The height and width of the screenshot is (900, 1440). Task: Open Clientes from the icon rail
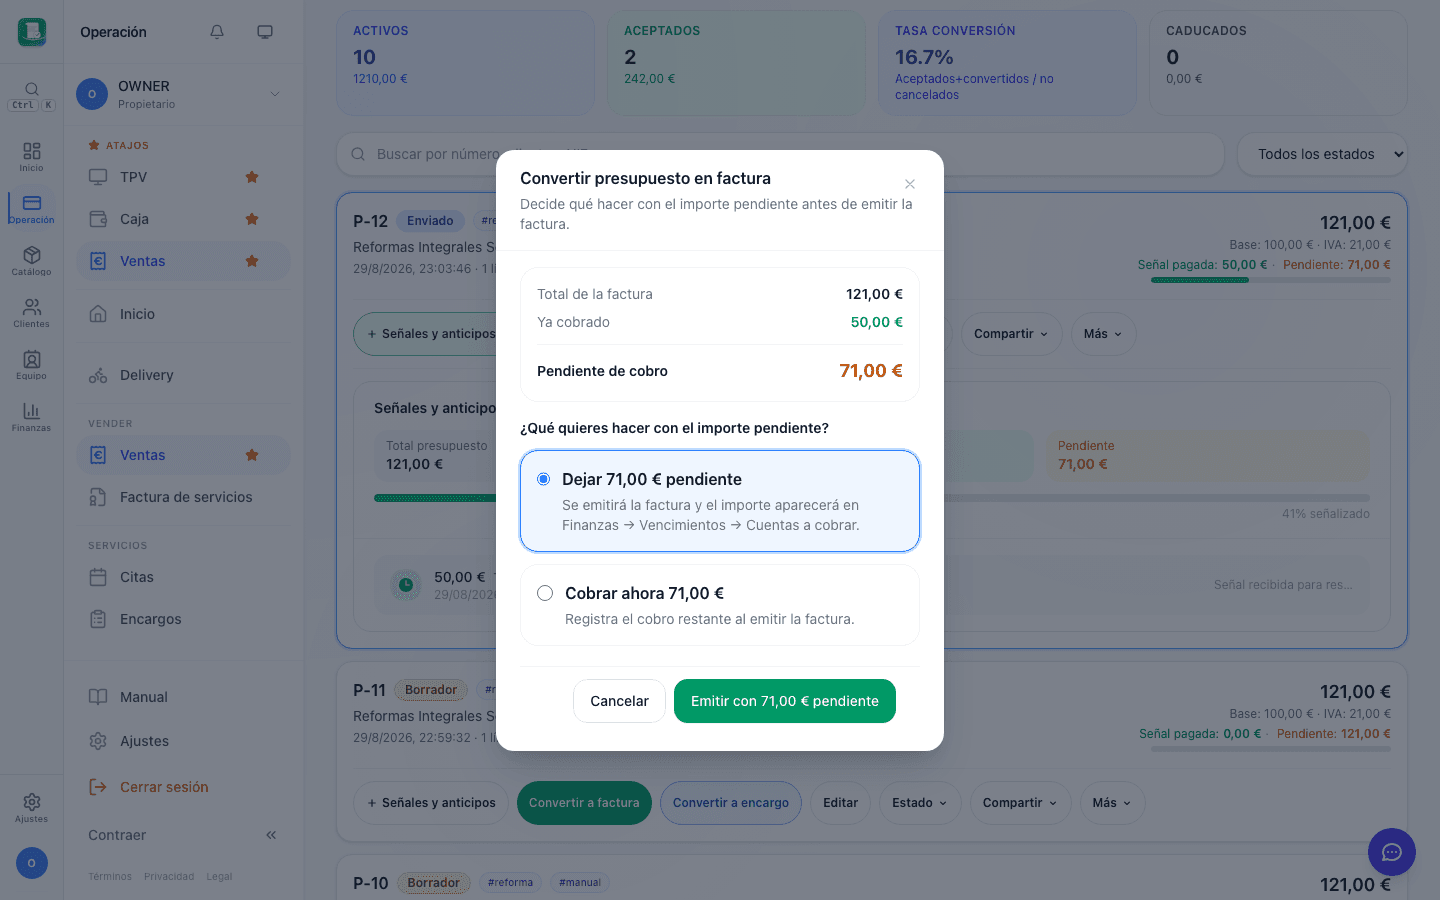coord(32,313)
